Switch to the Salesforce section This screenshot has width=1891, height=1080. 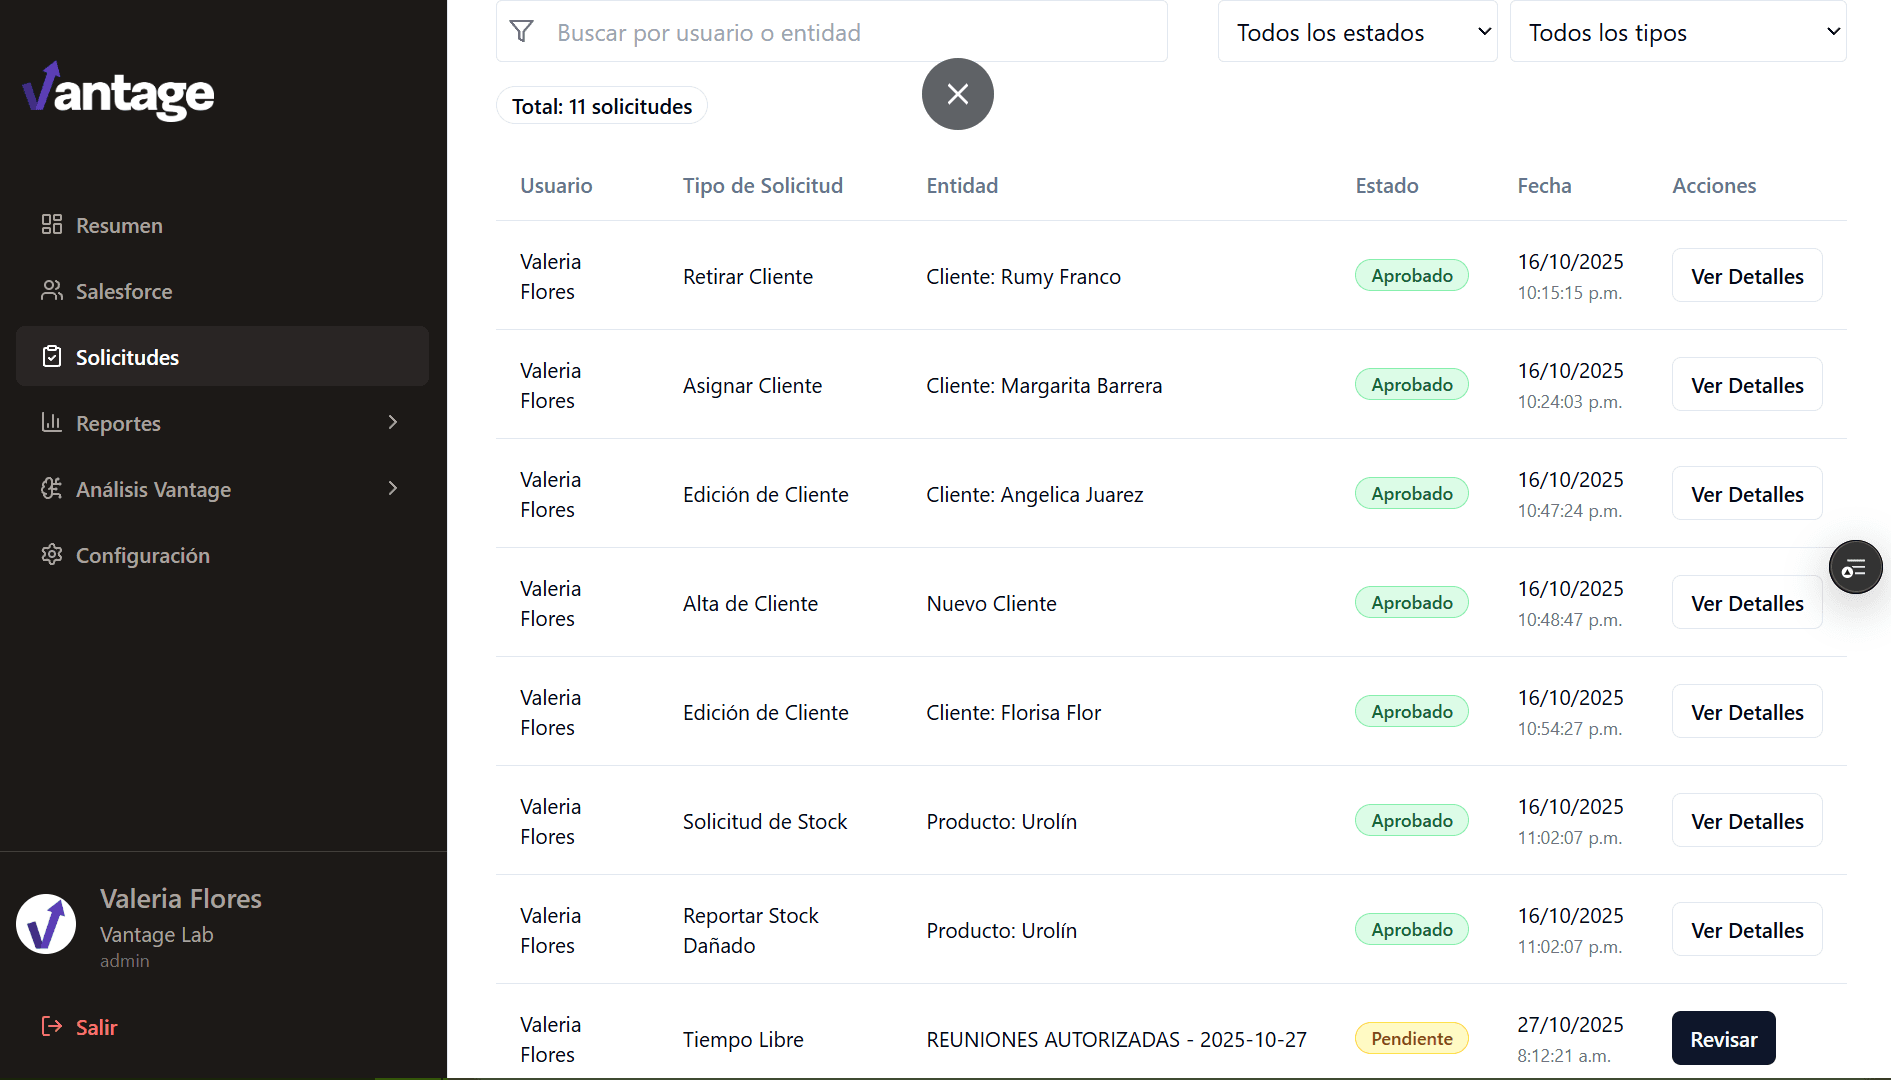click(x=124, y=290)
